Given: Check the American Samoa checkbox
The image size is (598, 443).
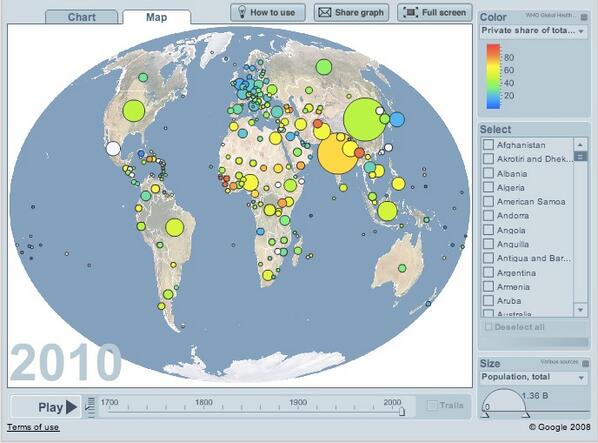Looking at the screenshot, I should [488, 201].
